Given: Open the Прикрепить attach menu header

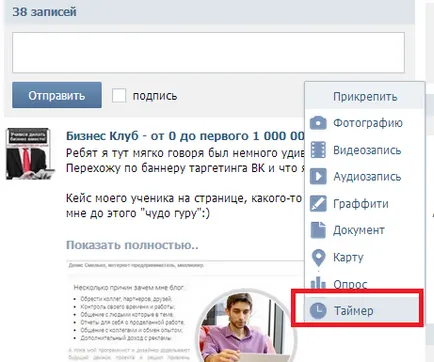Looking at the screenshot, I should tap(365, 96).
